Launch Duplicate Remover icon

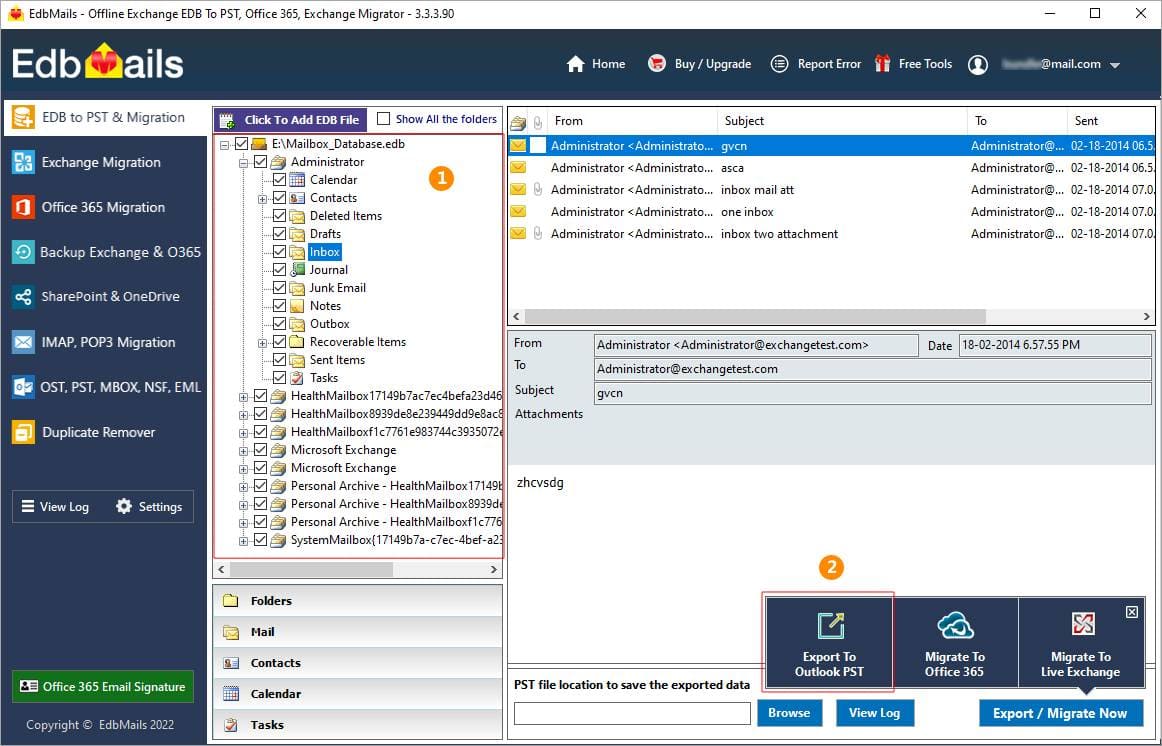[x=23, y=432]
